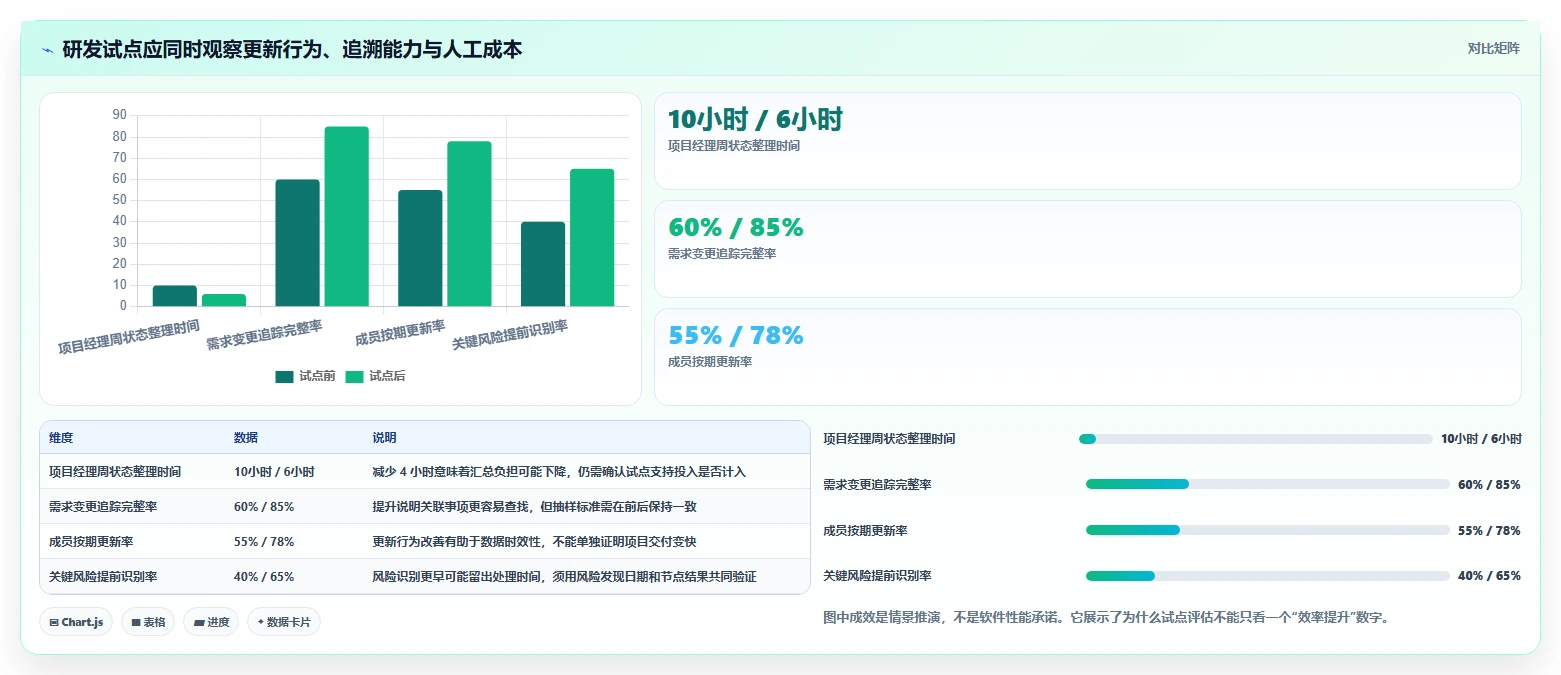Click the 说明 column header
1561x675 pixels.
(x=385, y=438)
